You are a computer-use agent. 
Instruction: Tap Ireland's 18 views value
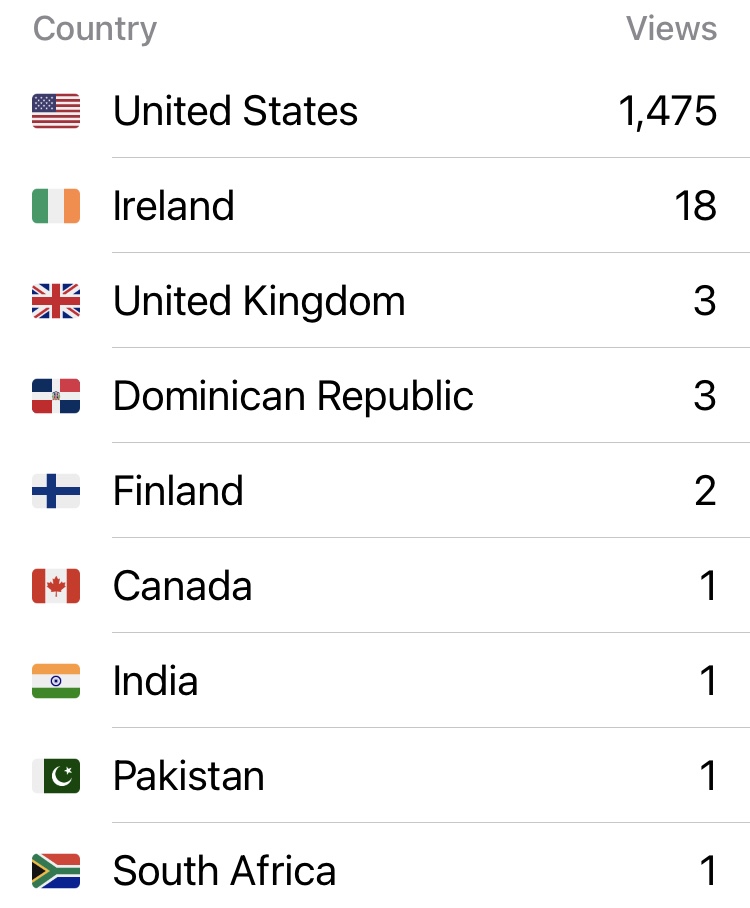(x=695, y=206)
